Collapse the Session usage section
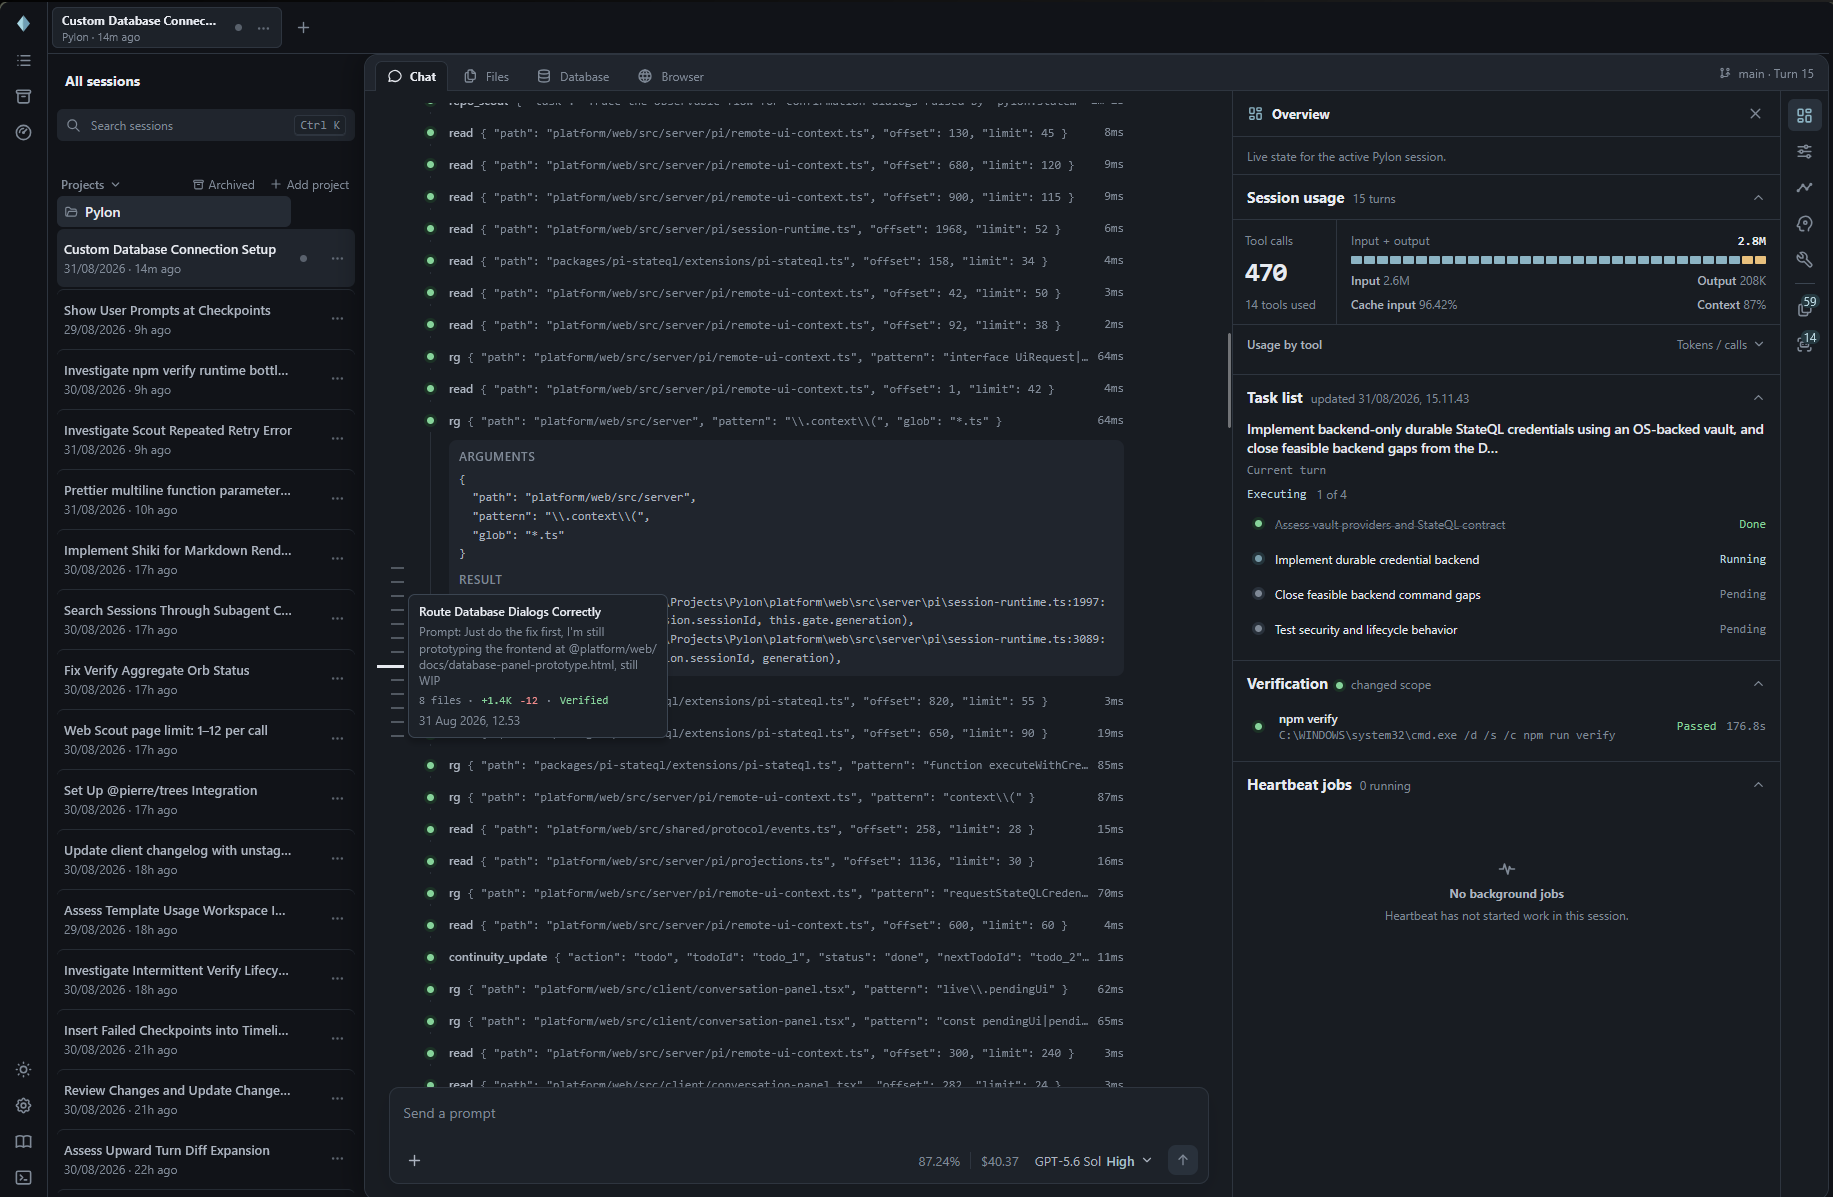The image size is (1833, 1197). coord(1758,198)
